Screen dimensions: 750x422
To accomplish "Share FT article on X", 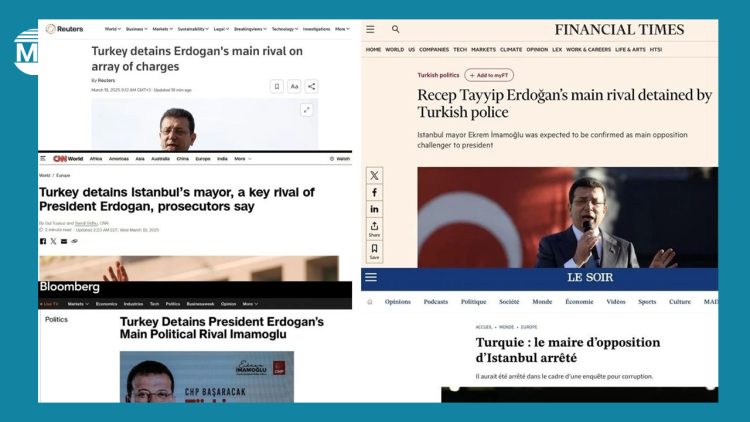I will pos(374,176).
